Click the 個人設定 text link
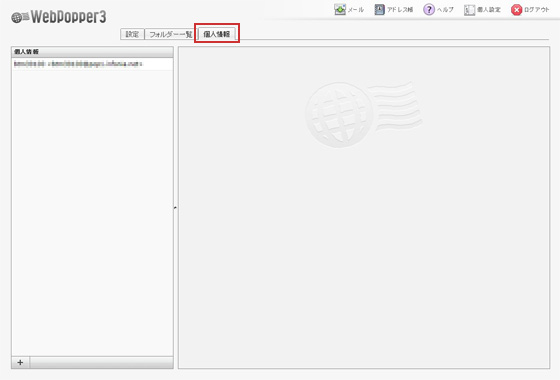560x380 pixels. point(489,10)
